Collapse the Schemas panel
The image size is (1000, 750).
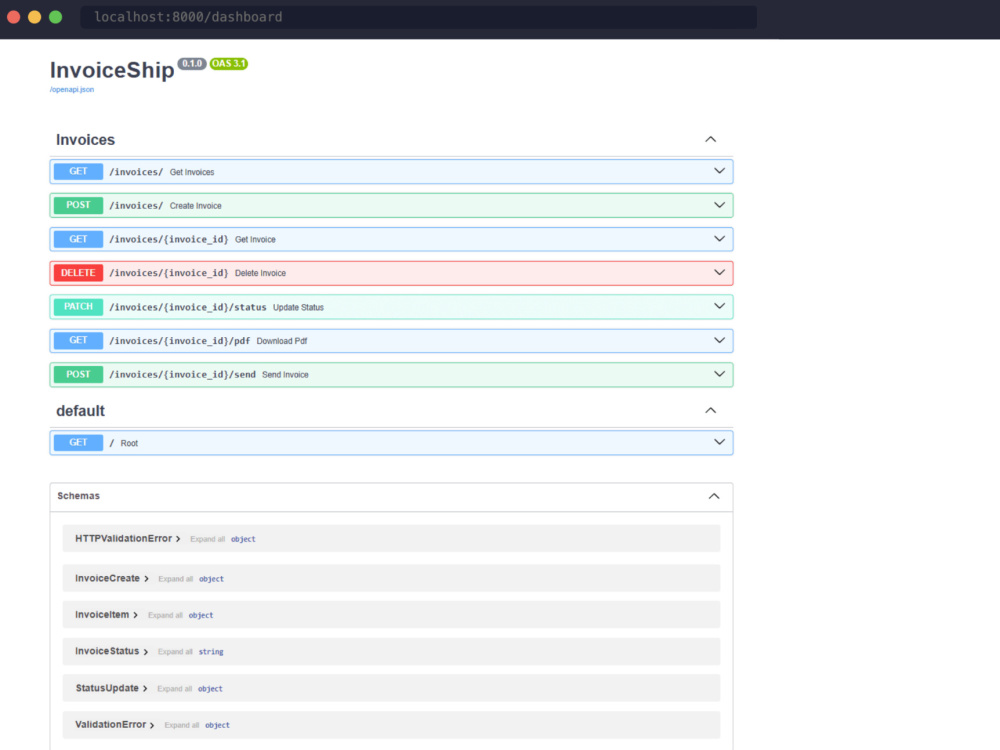[713, 496]
